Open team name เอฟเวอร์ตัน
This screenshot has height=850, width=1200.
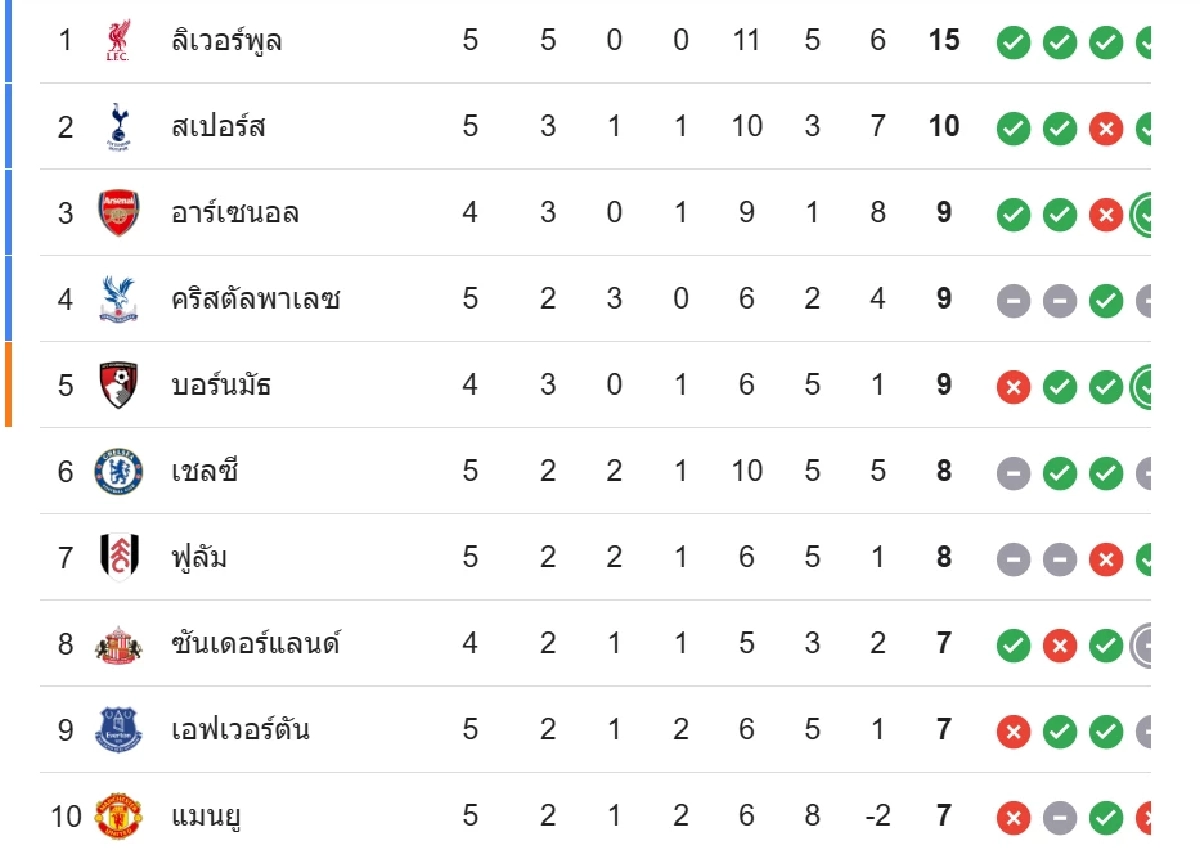coord(240,729)
